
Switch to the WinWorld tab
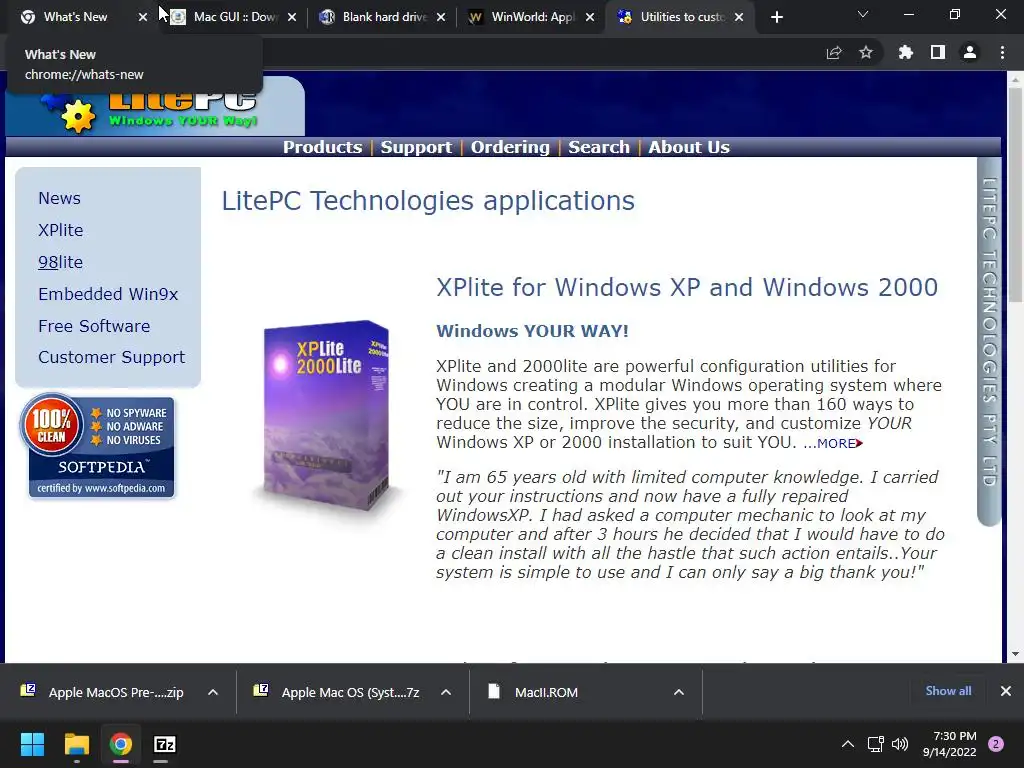click(526, 17)
